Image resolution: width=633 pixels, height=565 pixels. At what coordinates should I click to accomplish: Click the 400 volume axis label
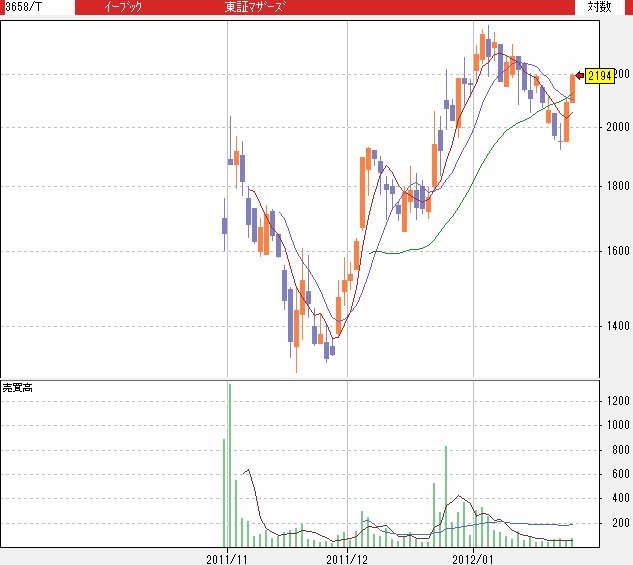621,498
